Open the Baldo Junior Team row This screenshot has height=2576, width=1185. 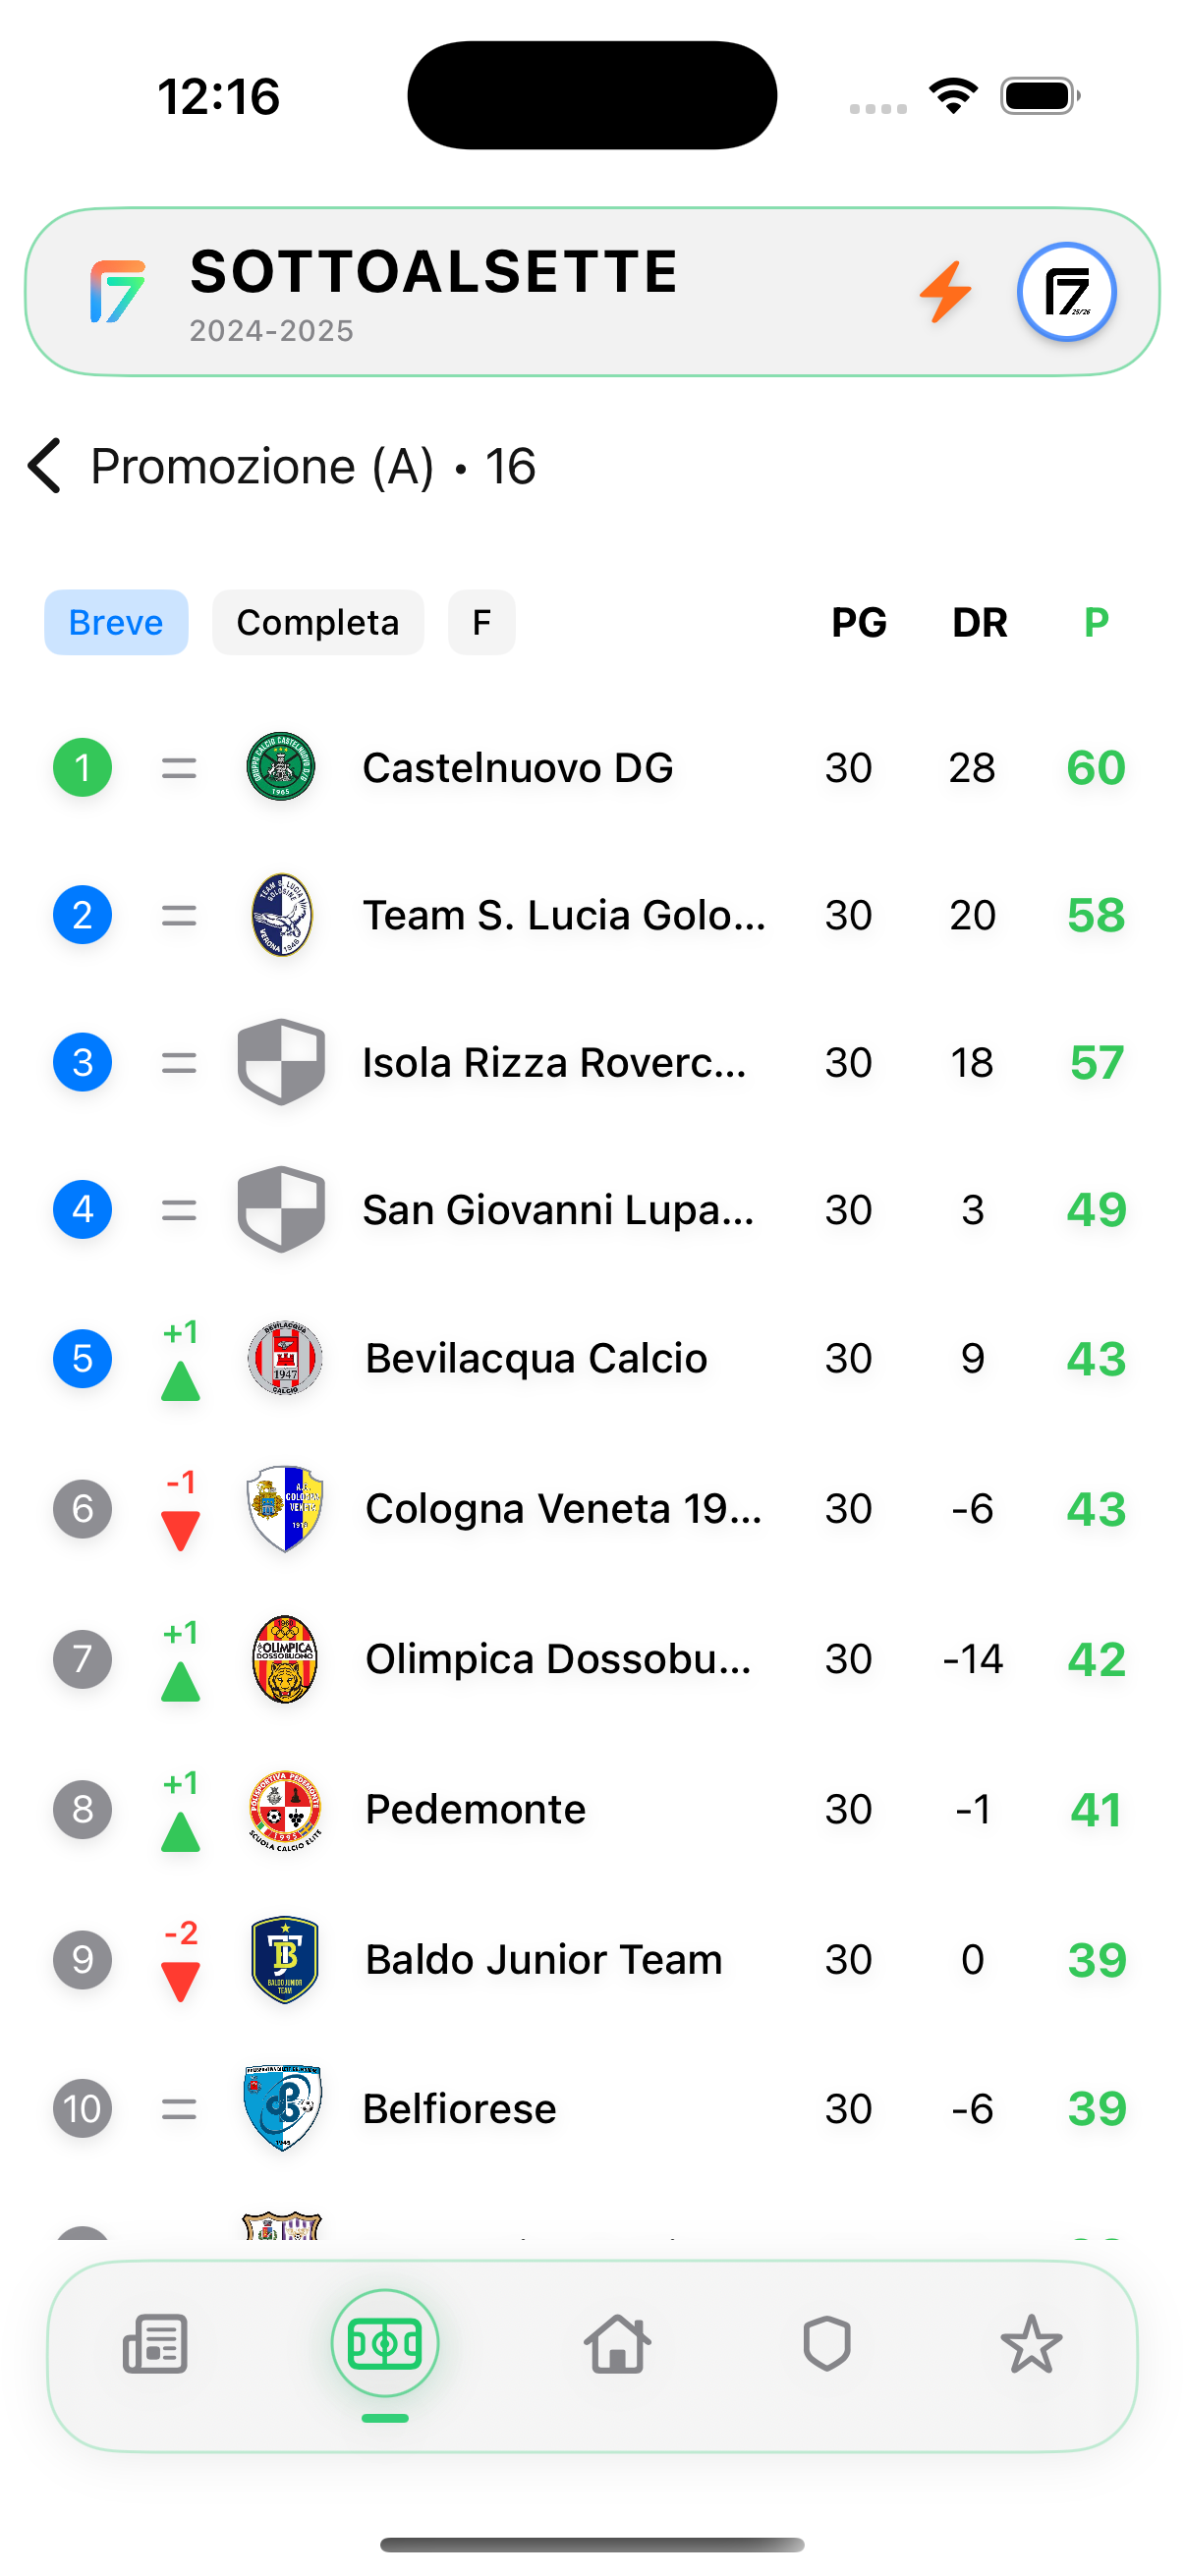click(543, 1959)
